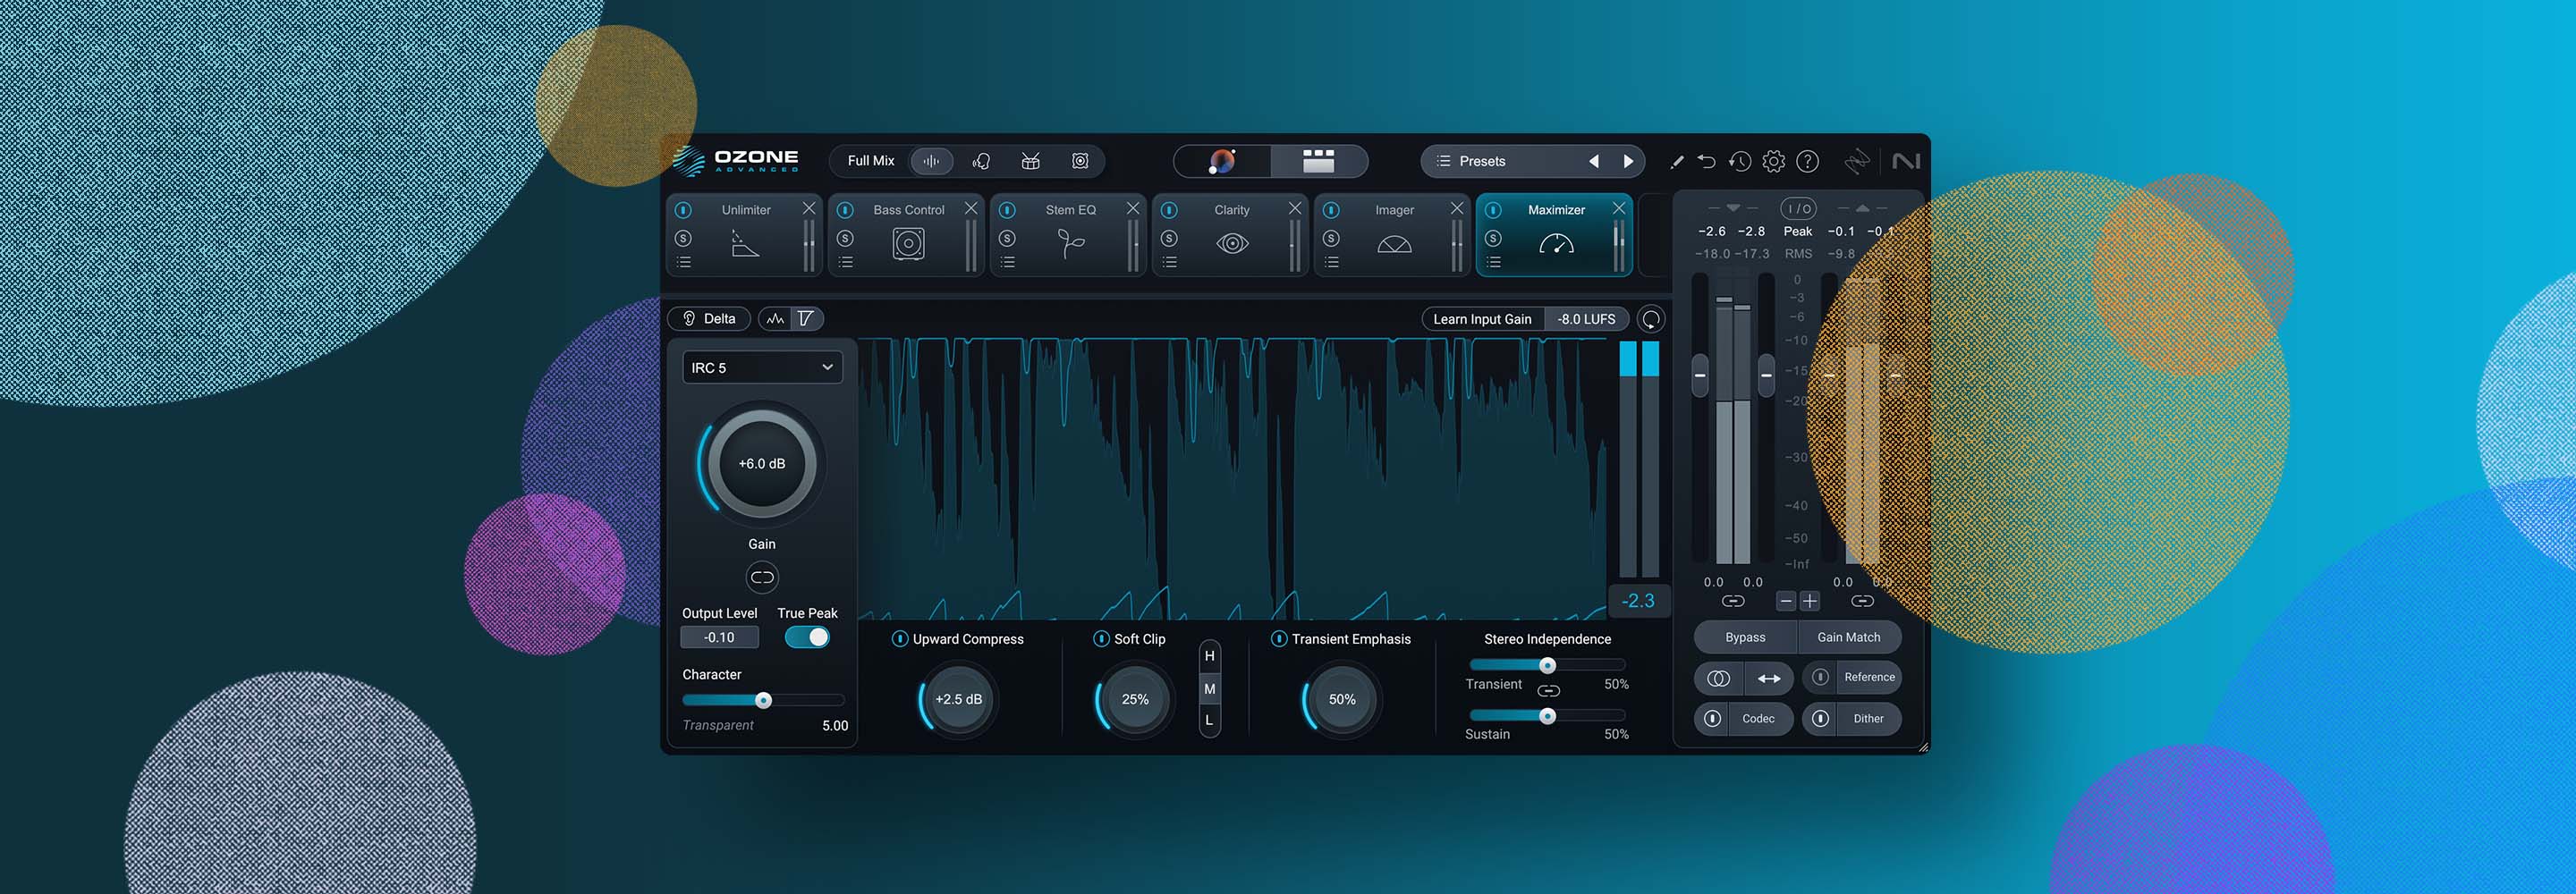Select the Imager module tab
Viewport: 2576px width, 894px height.
(1394, 236)
